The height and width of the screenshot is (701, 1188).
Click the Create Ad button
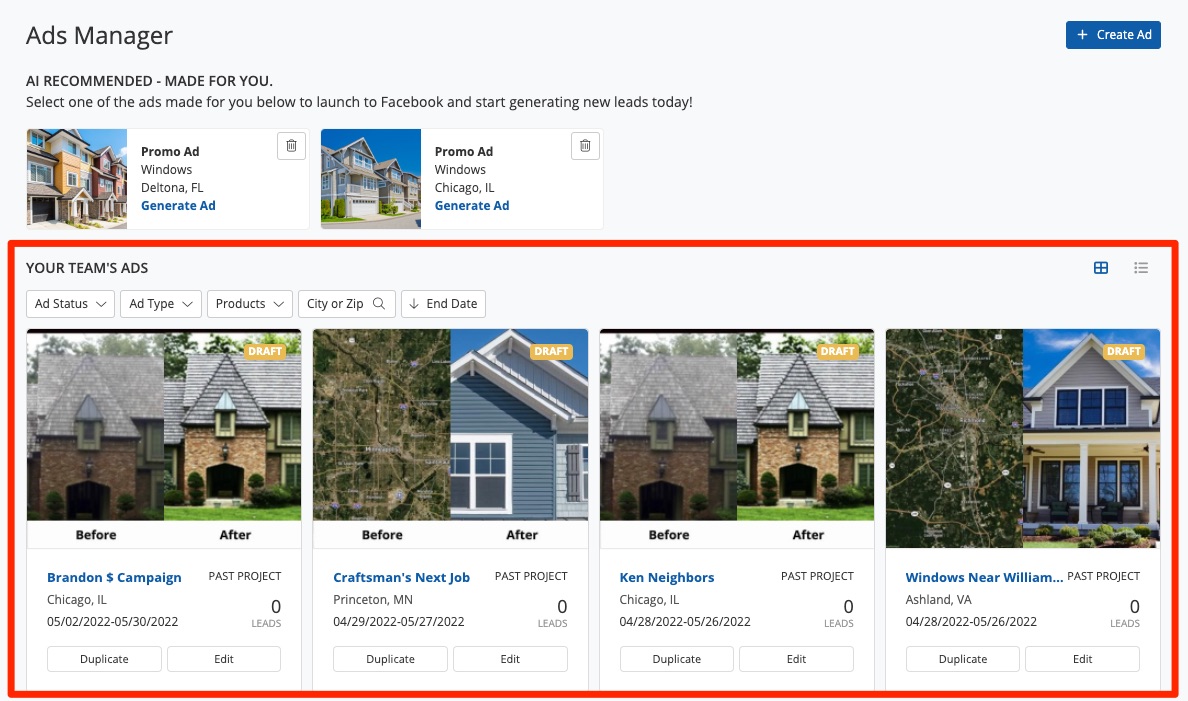pyautogui.click(x=1113, y=35)
